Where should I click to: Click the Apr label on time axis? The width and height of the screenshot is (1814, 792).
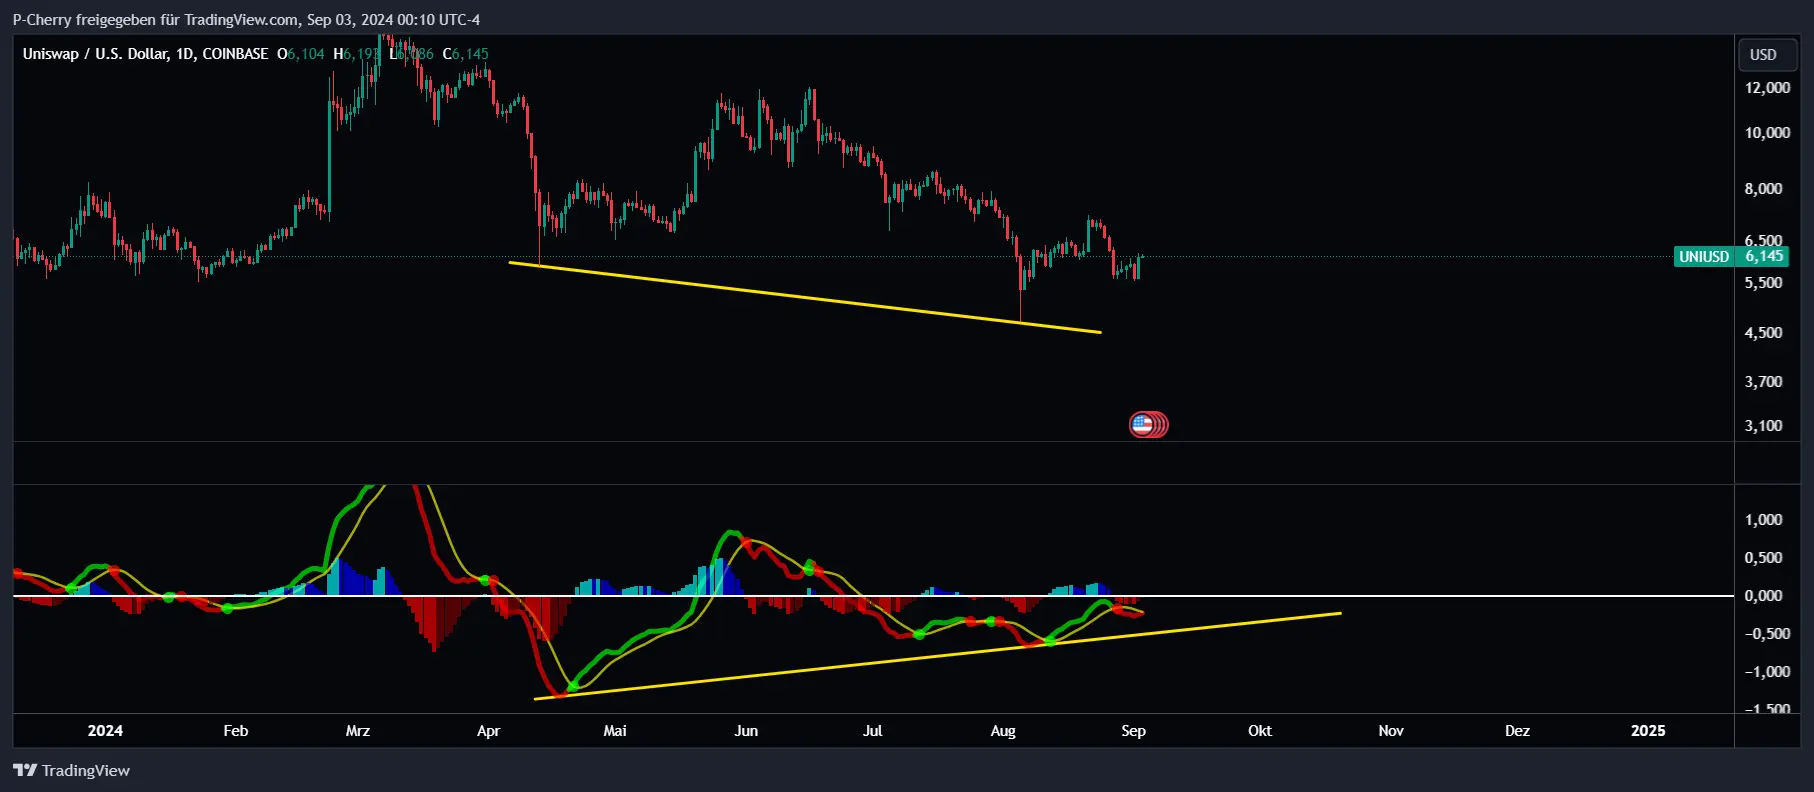point(488,731)
